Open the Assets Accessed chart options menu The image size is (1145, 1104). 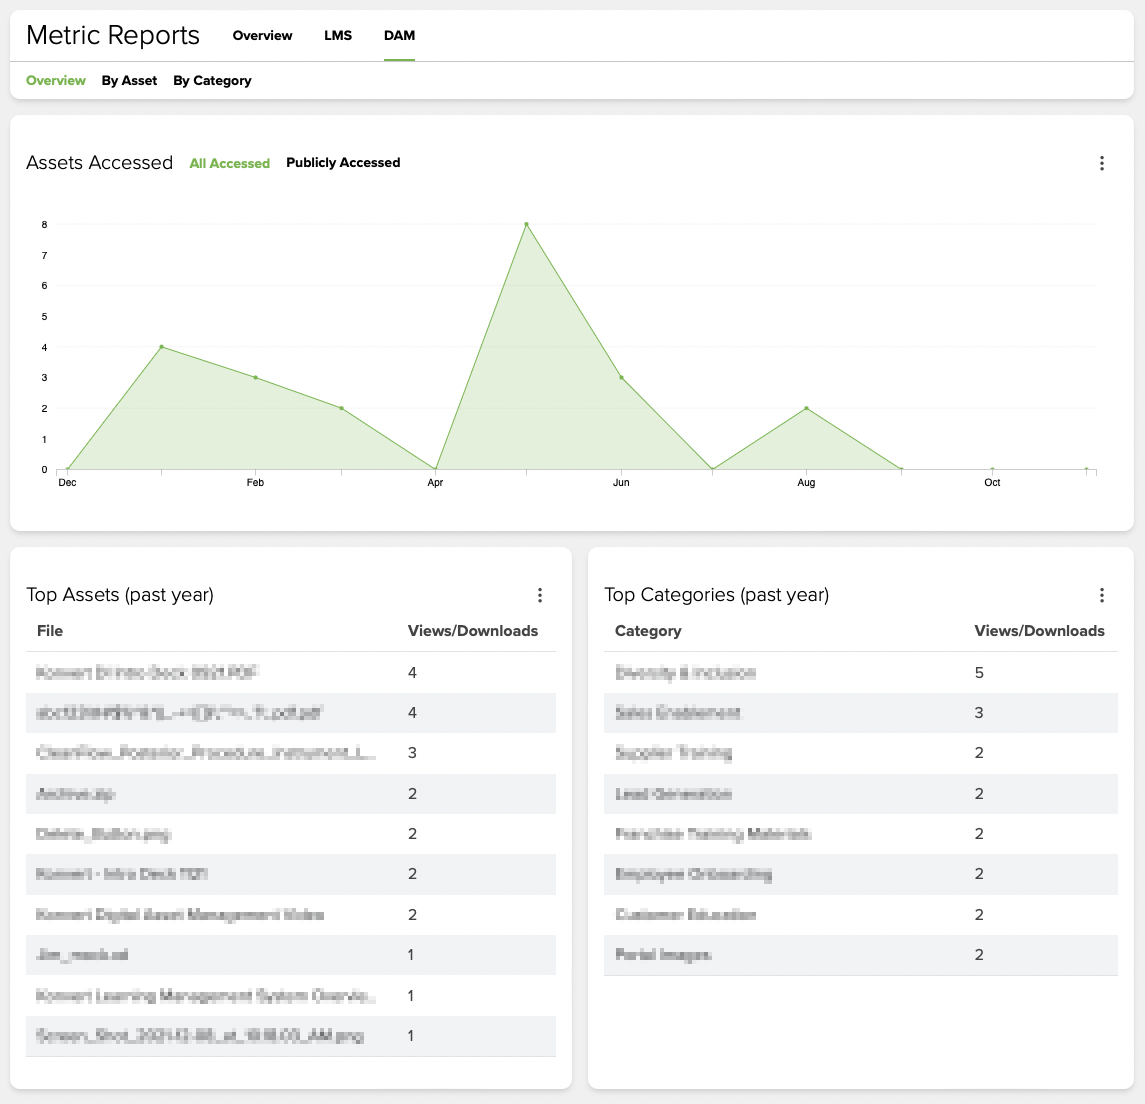click(x=1102, y=163)
